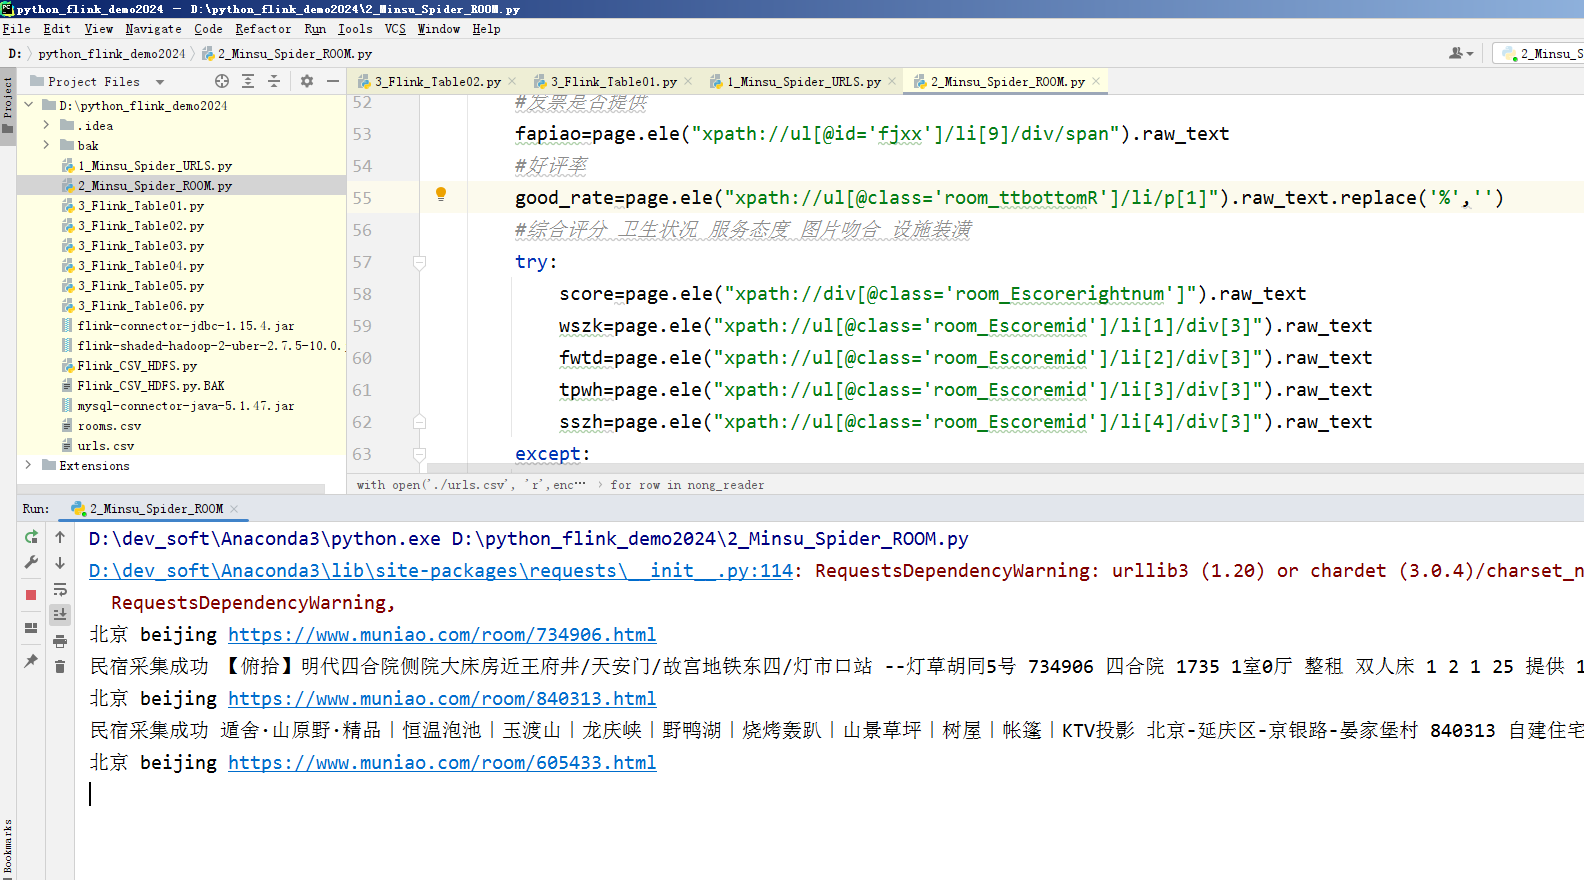Open the Tools menu
Screen dimensions: 1584x880
(x=355, y=29)
